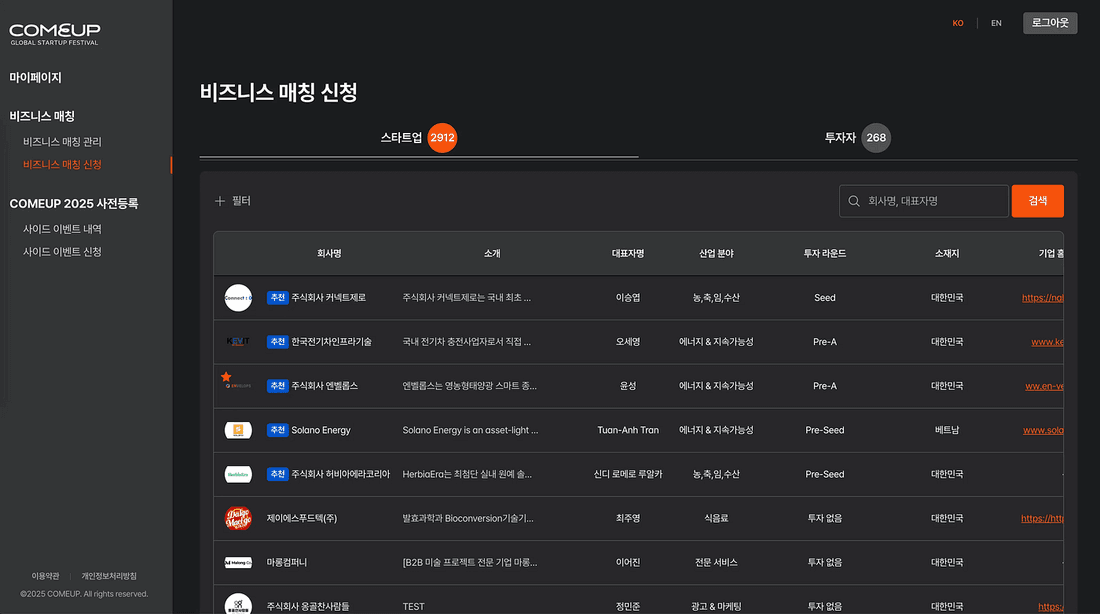Open 제이에스푸드텍(주) company logo
The image size is (1100, 614).
[x=238, y=519]
